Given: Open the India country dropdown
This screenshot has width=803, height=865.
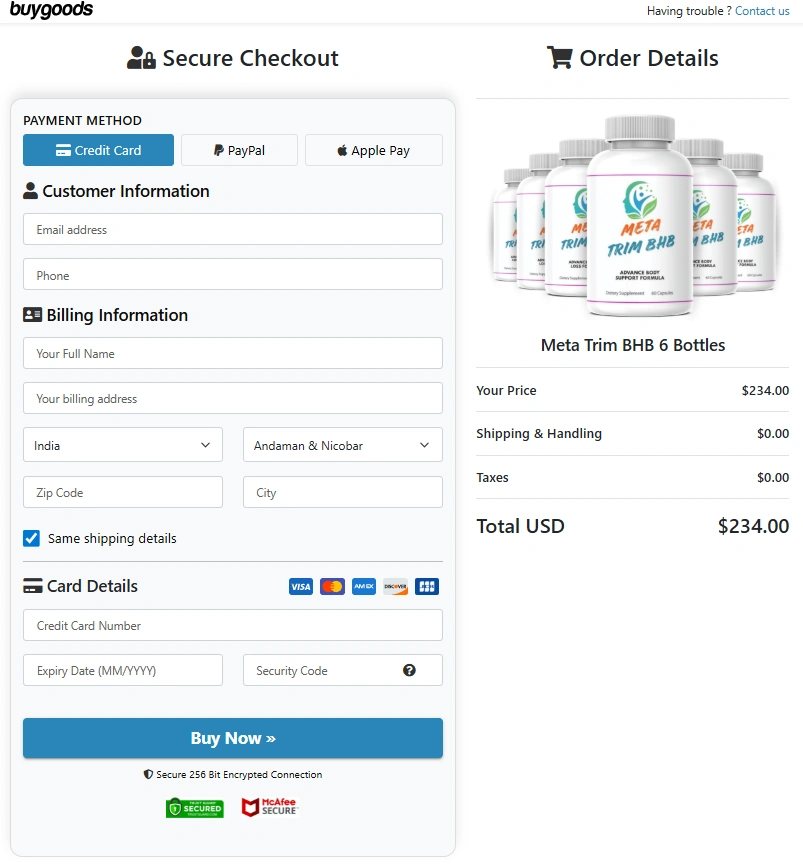Looking at the screenshot, I should click(x=123, y=446).
